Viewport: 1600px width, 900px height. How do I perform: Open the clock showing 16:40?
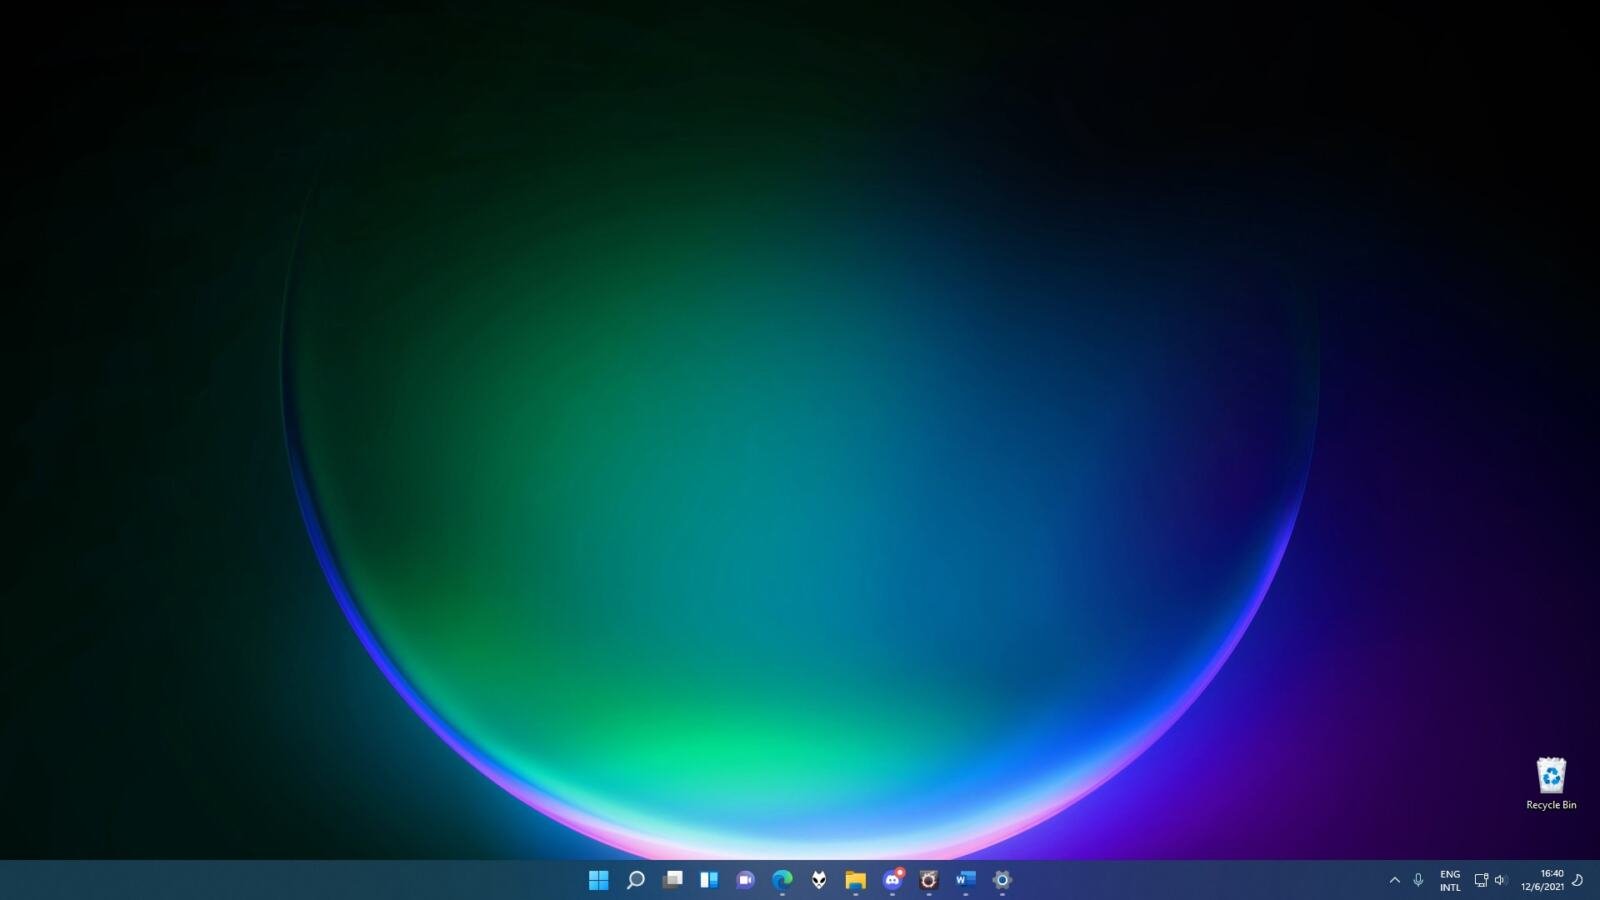(1542, 880)
